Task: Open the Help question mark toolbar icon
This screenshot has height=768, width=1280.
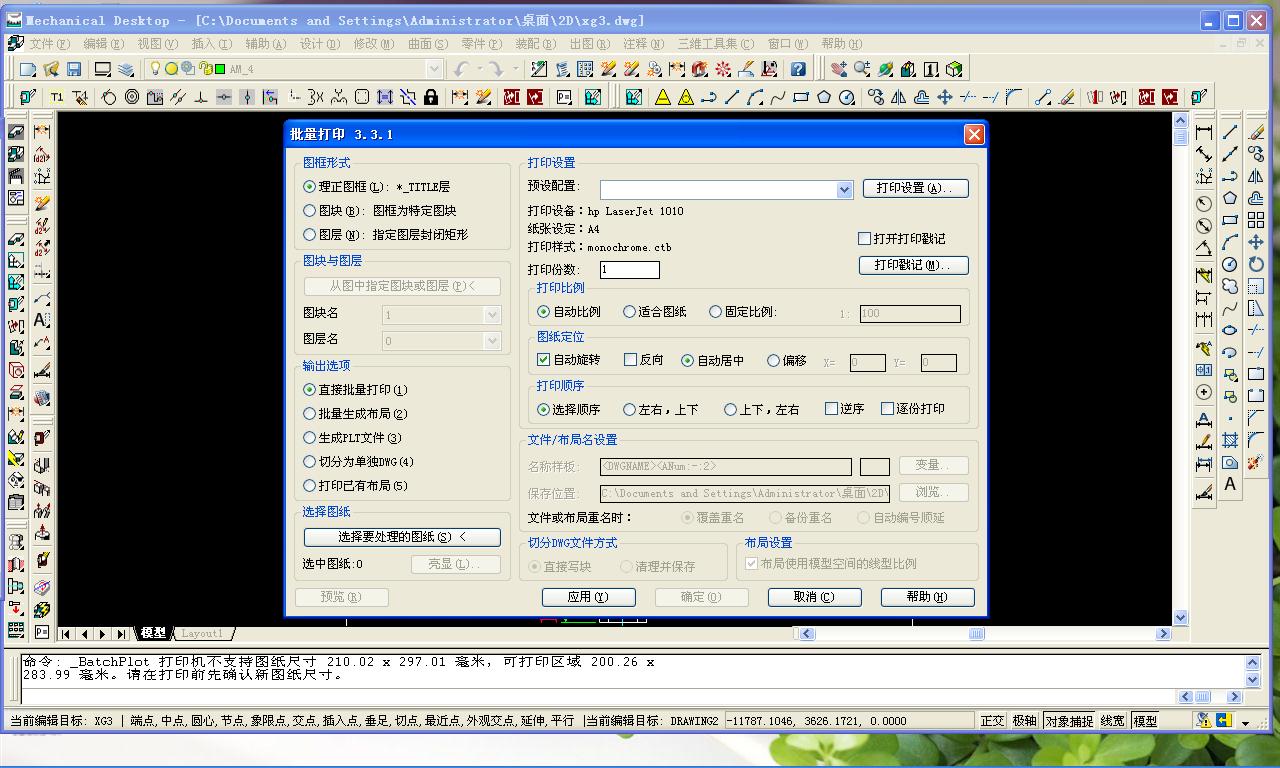Action: point(798,69)
